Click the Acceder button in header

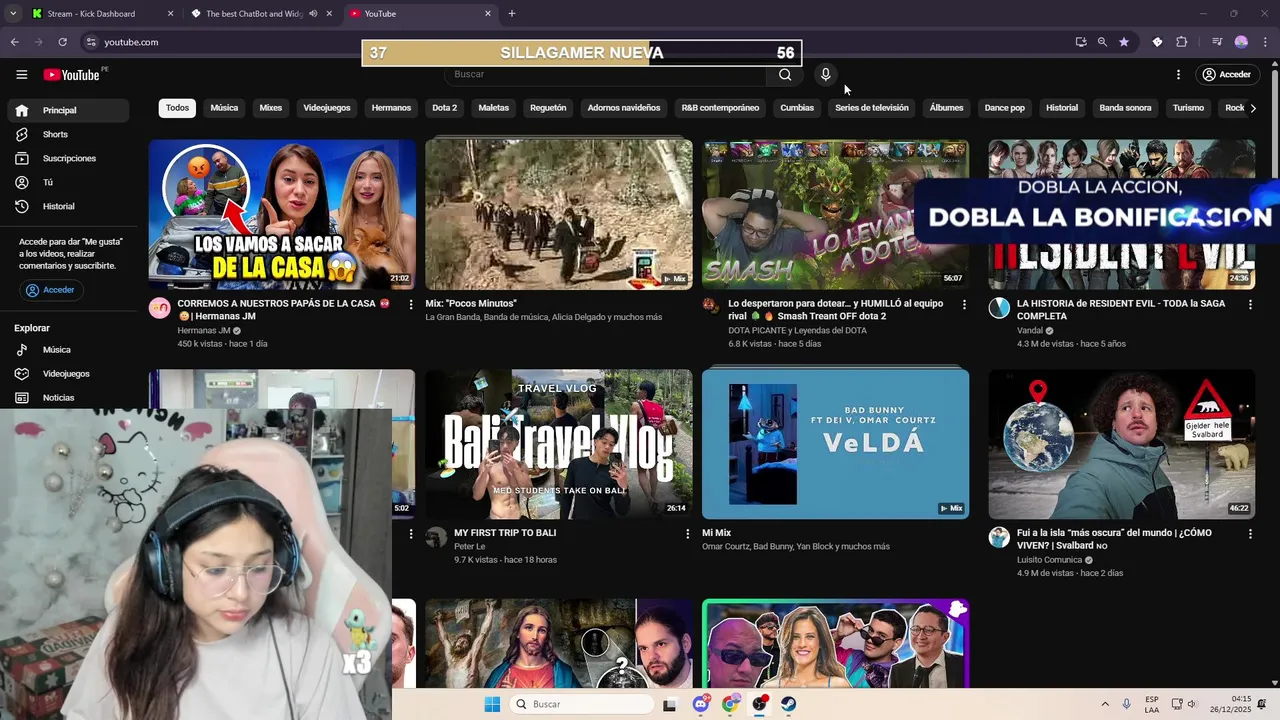coord(1227,75)
